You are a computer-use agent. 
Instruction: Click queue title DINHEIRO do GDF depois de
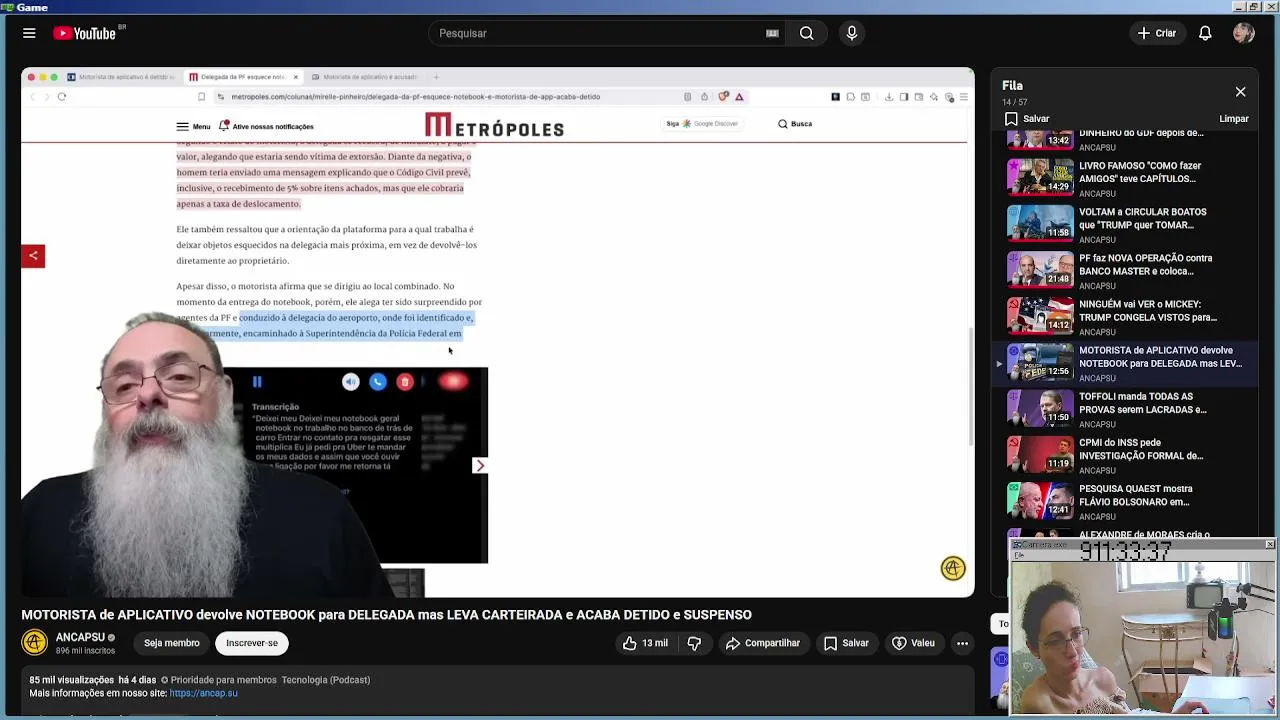[x=1141, y=133]
